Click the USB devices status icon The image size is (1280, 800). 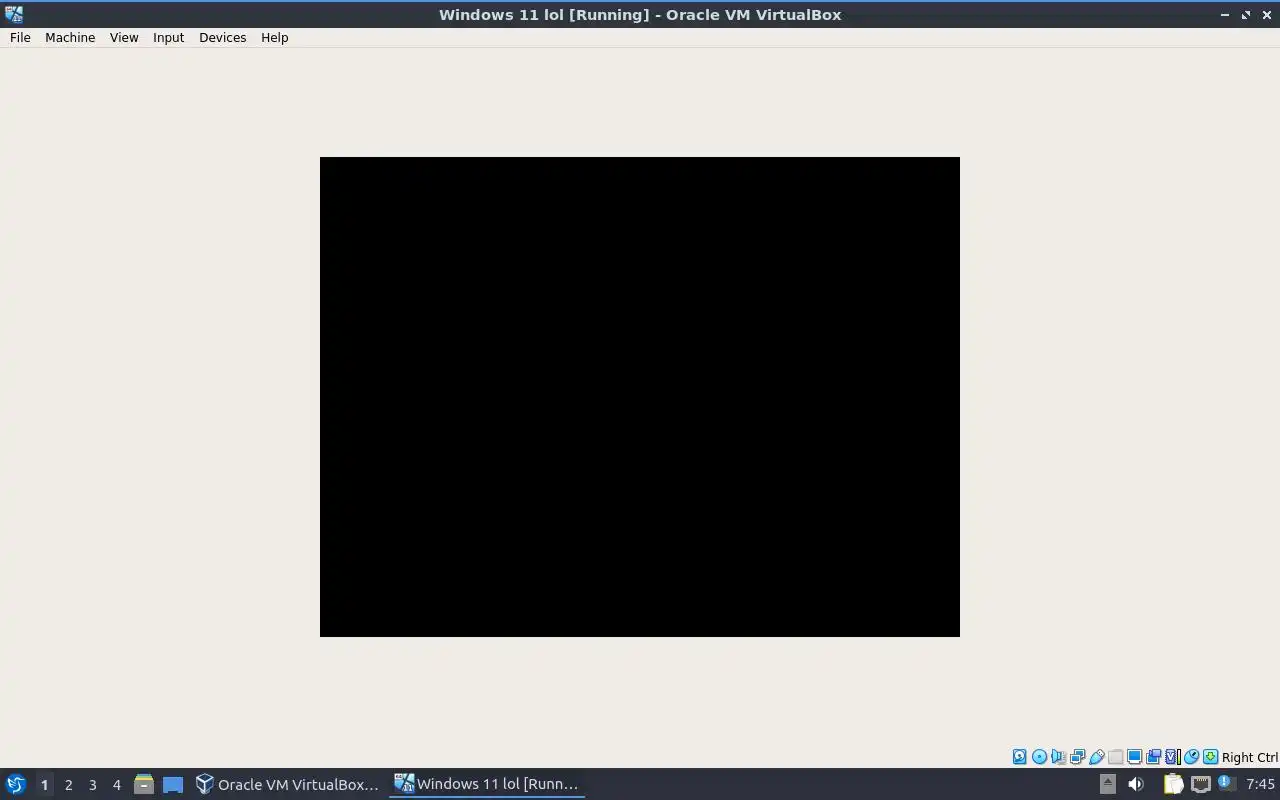click(1096, 757)
